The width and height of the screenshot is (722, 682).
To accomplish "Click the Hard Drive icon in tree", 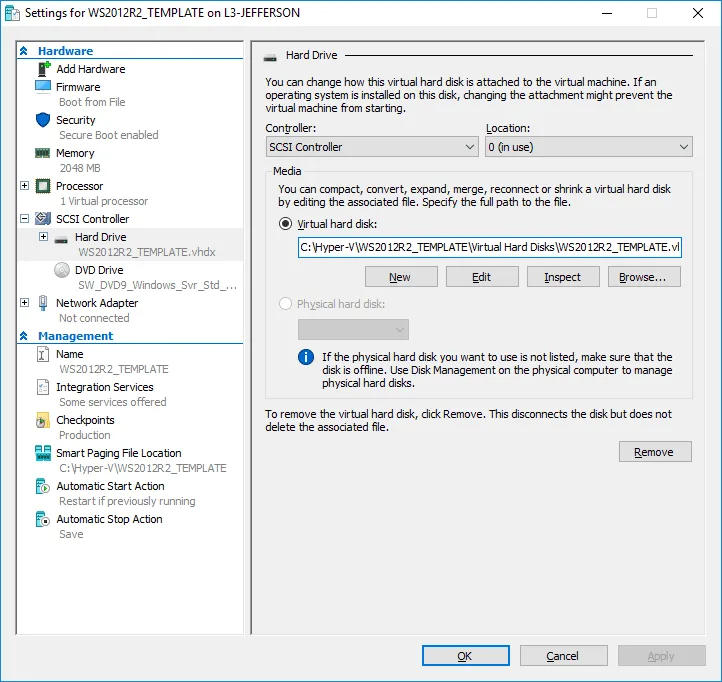I will tap(61, 239).
